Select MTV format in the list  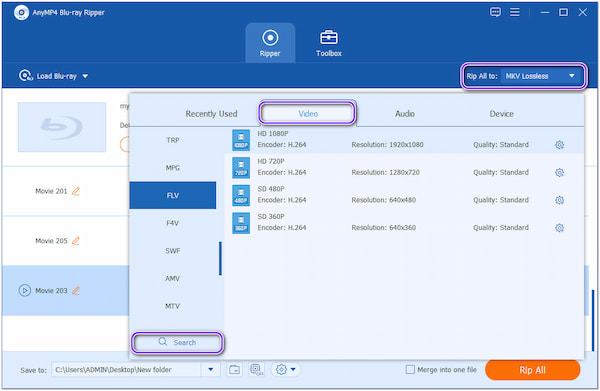[x=173, y=306]
